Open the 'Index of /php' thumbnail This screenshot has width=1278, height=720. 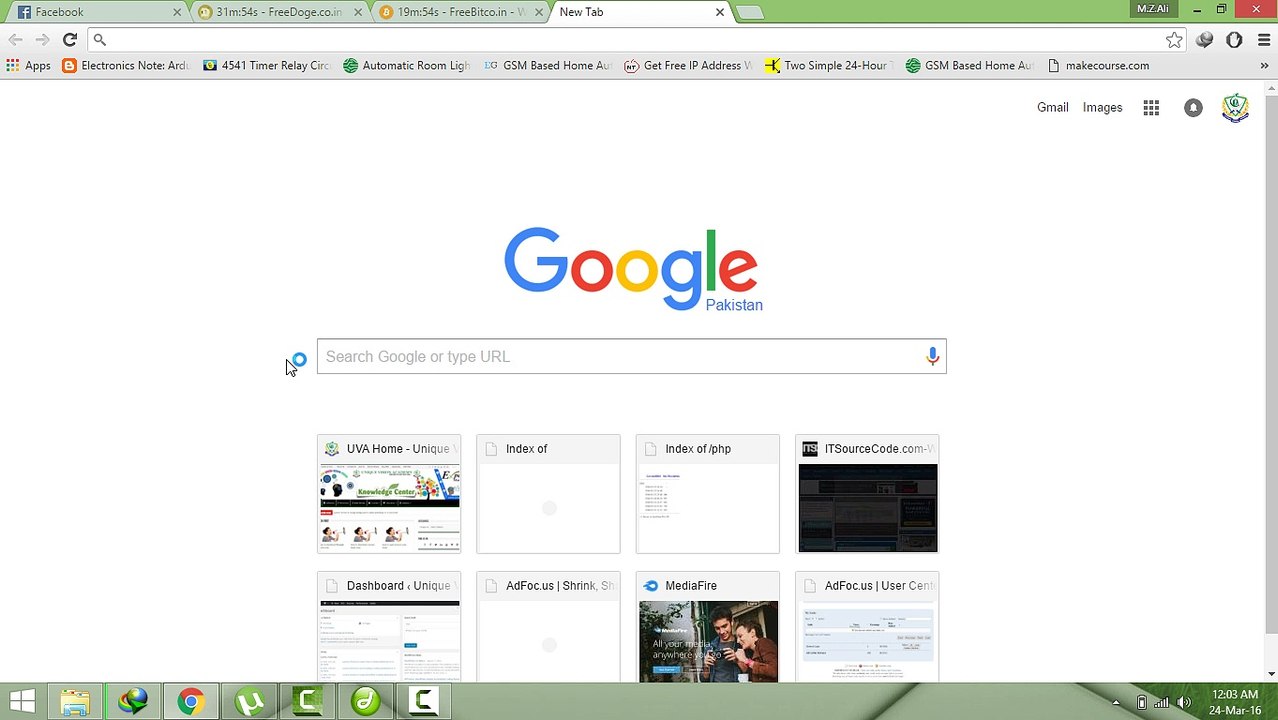[x=707, y=494]
